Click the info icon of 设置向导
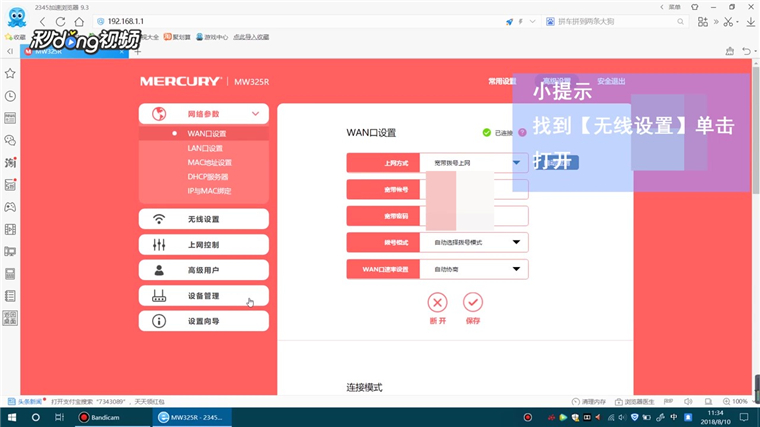Screen dimensions: 760x427 click(159, 321)
